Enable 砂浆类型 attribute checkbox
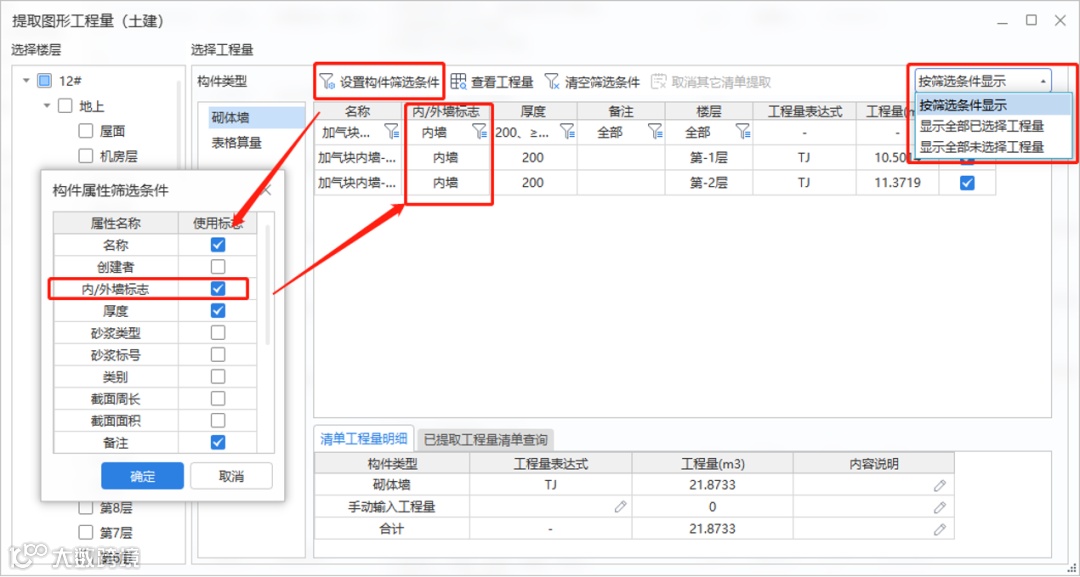1080x577 pixels. pos(218,333)
